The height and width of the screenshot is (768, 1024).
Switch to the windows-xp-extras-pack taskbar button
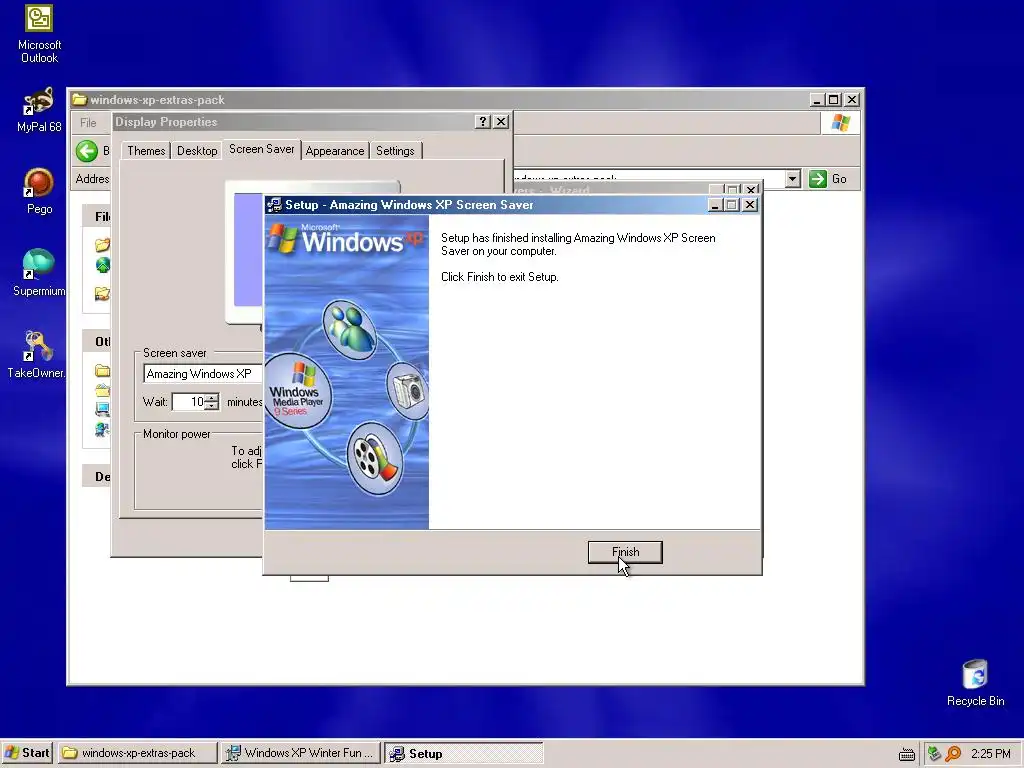tap(137, 753)
